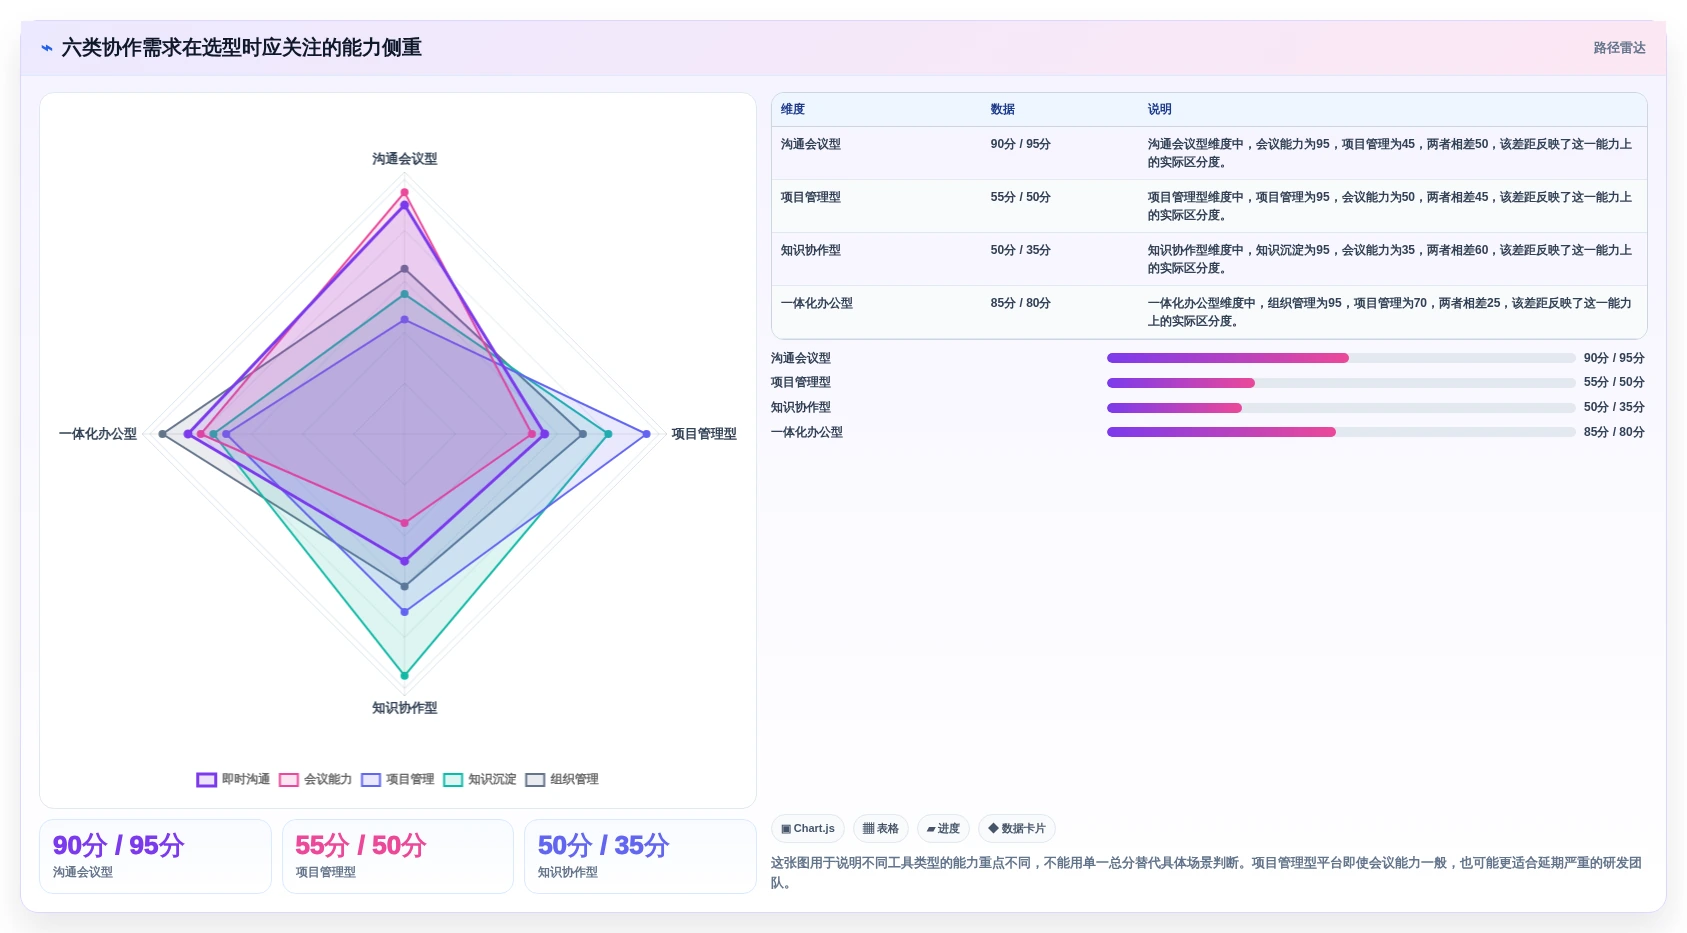Screen dimensions: 1687x933
Task: Click the 一体化办公型 radar axis label
Action: (x=98, y=434)
